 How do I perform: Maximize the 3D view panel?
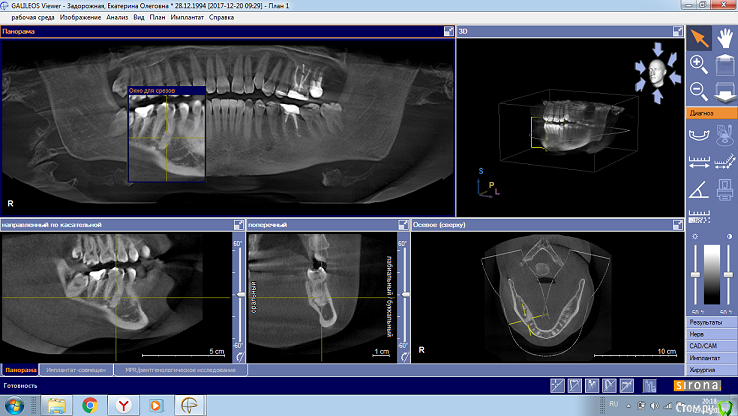click(x=676, y=32)
